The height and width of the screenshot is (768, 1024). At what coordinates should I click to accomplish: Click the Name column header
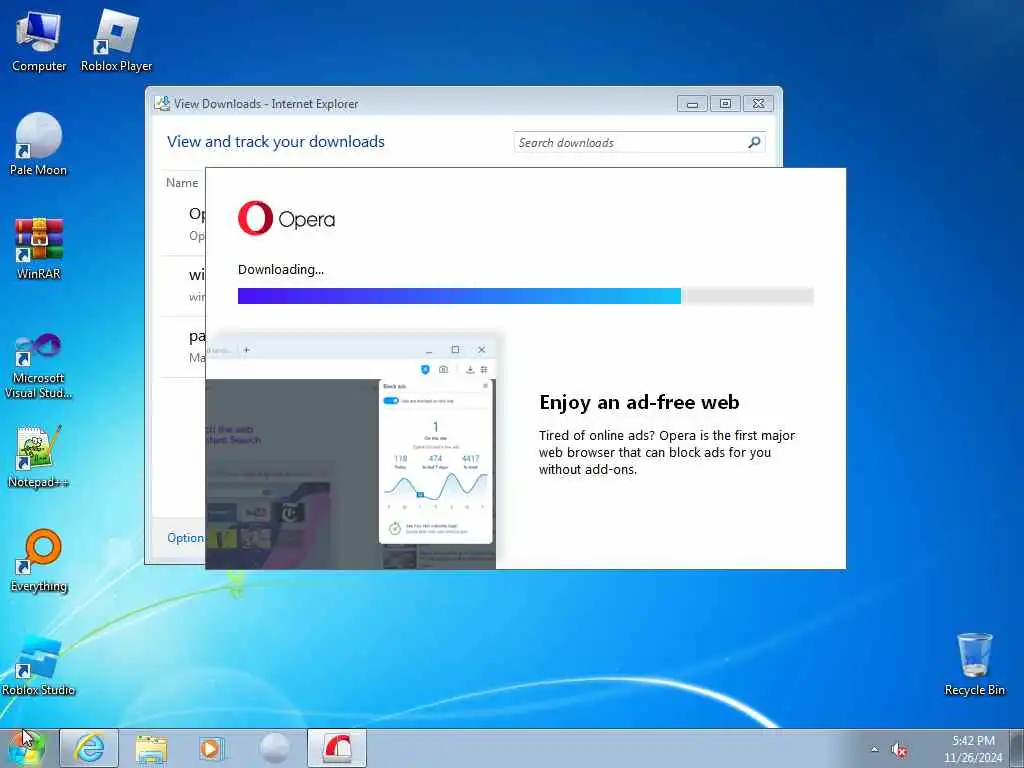[x=182, y=183]
